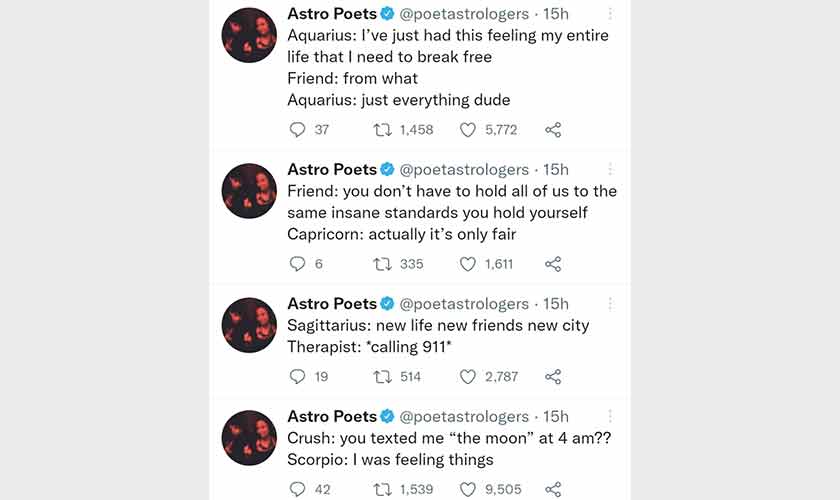
Task: Like the Aquarius break free tweet
Action: pyautogui.click(x=468, y=130)
